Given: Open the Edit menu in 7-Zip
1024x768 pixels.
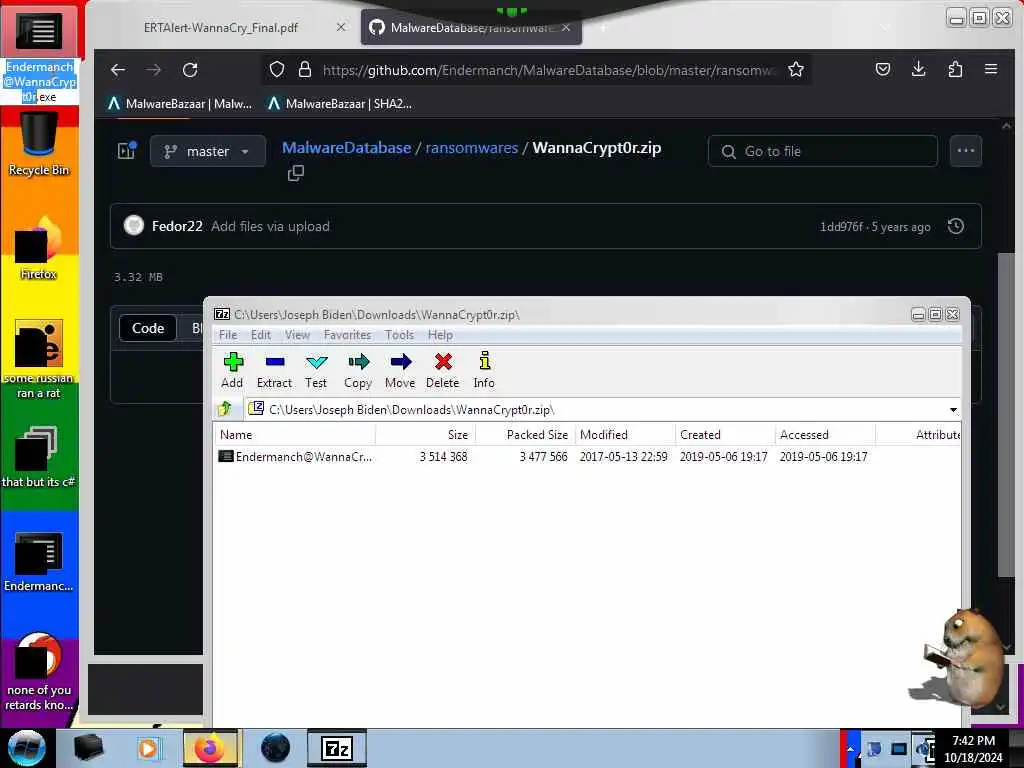Looking at the screenshot, I should coord(261,335).
